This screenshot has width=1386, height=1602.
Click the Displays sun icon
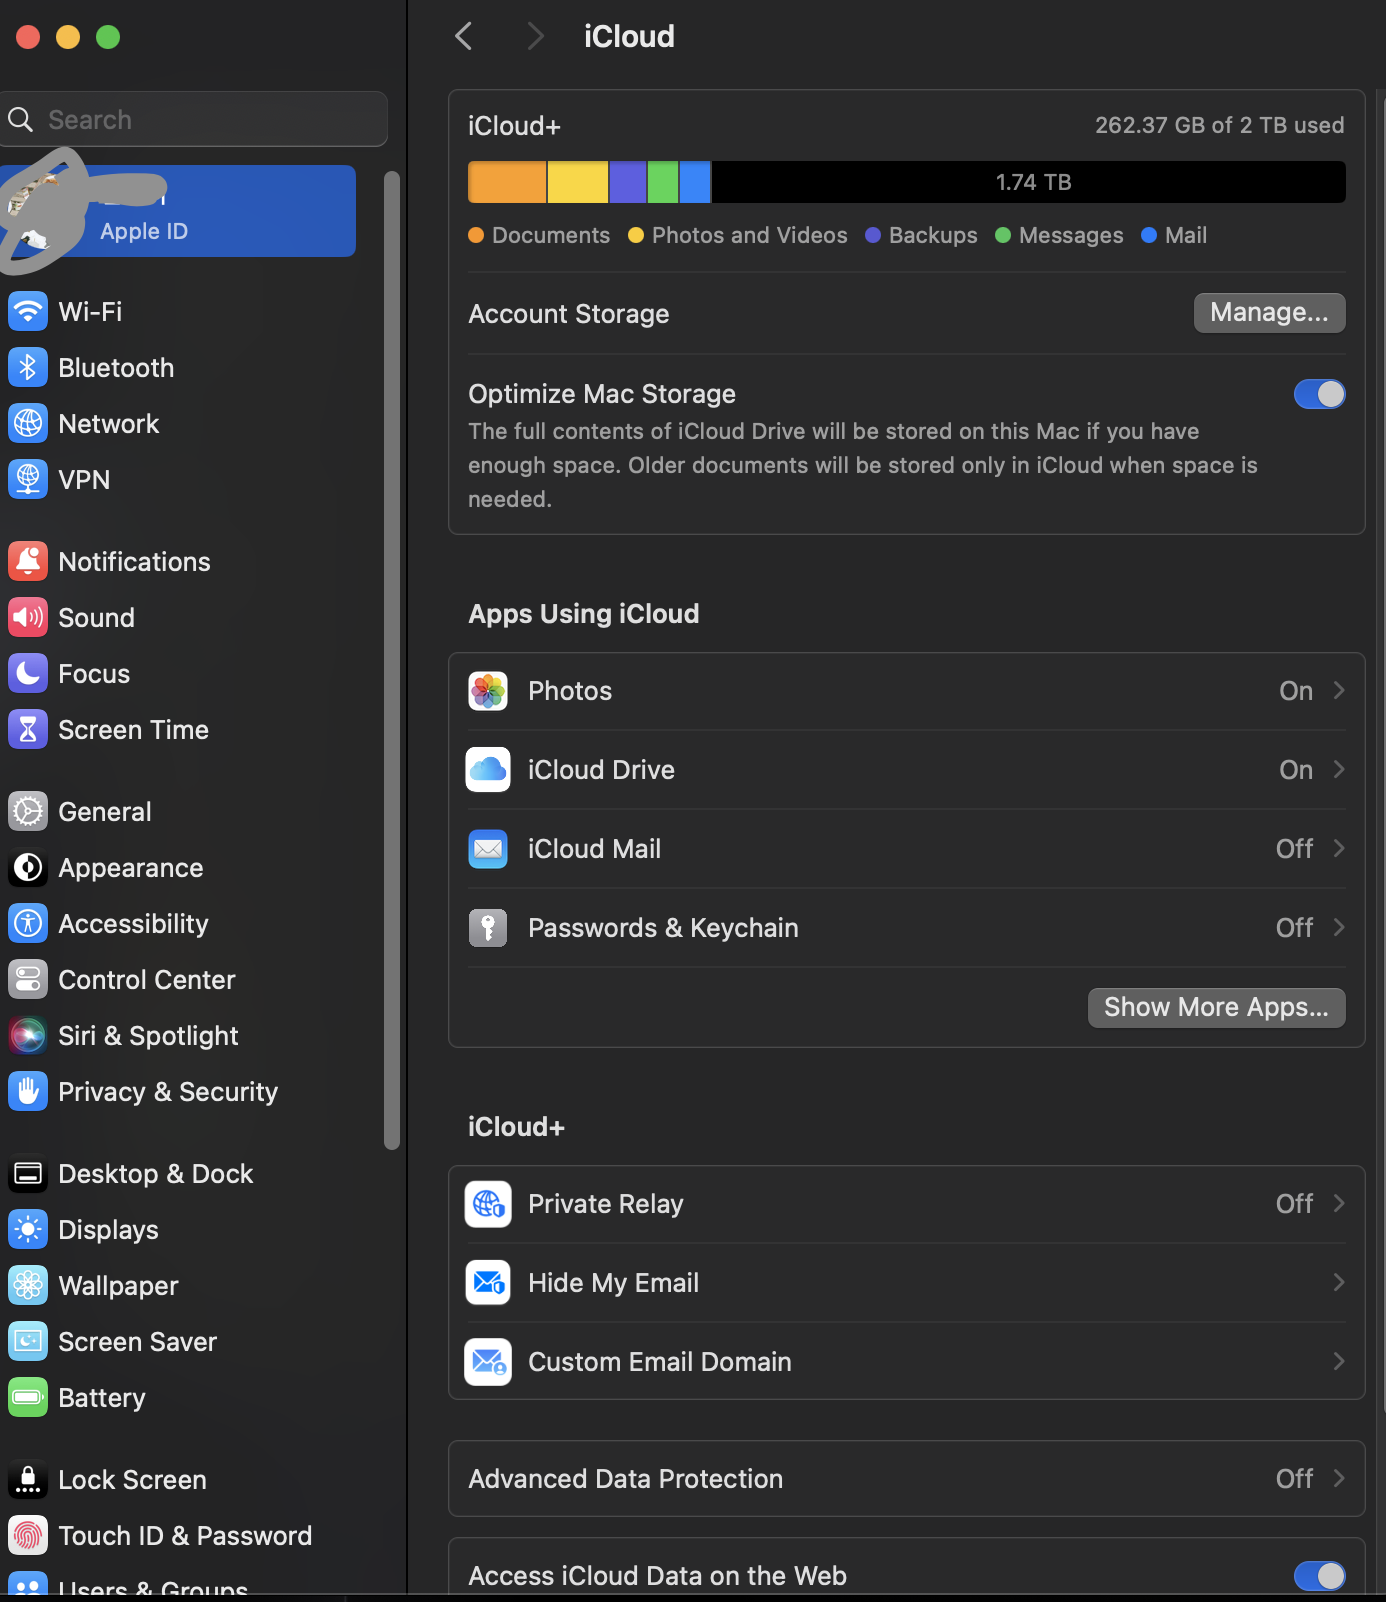point(28,1229)
